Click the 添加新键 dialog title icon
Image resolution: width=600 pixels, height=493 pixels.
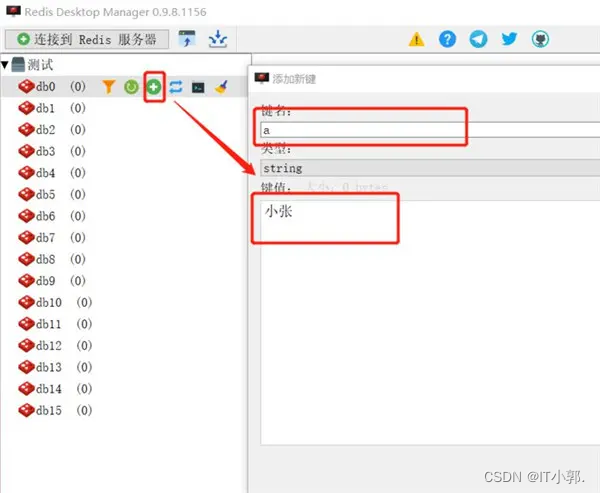262,78
